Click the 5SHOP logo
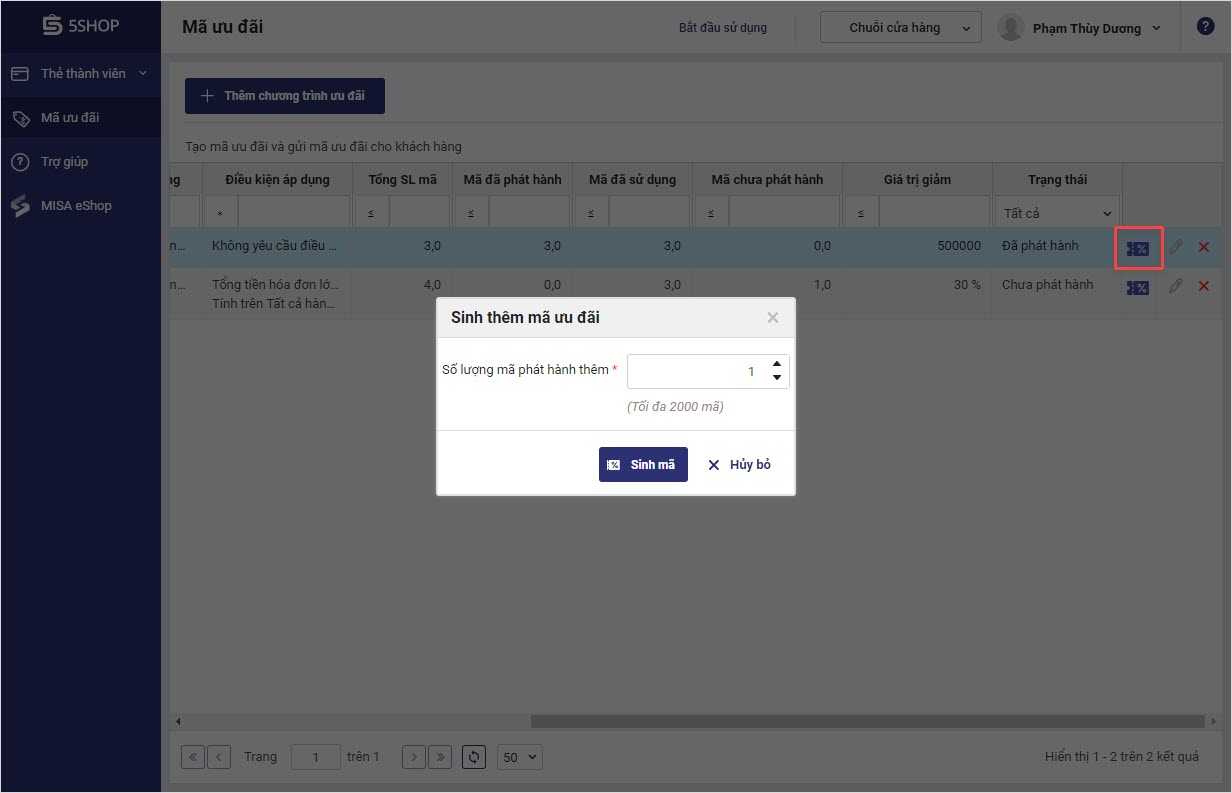Viewport: 1232px width, 793px height. point(80,26)
